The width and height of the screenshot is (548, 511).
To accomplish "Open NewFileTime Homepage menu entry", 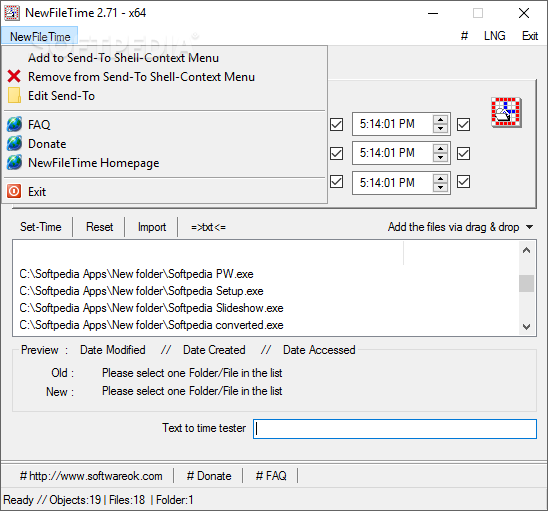I will point(165,163).
